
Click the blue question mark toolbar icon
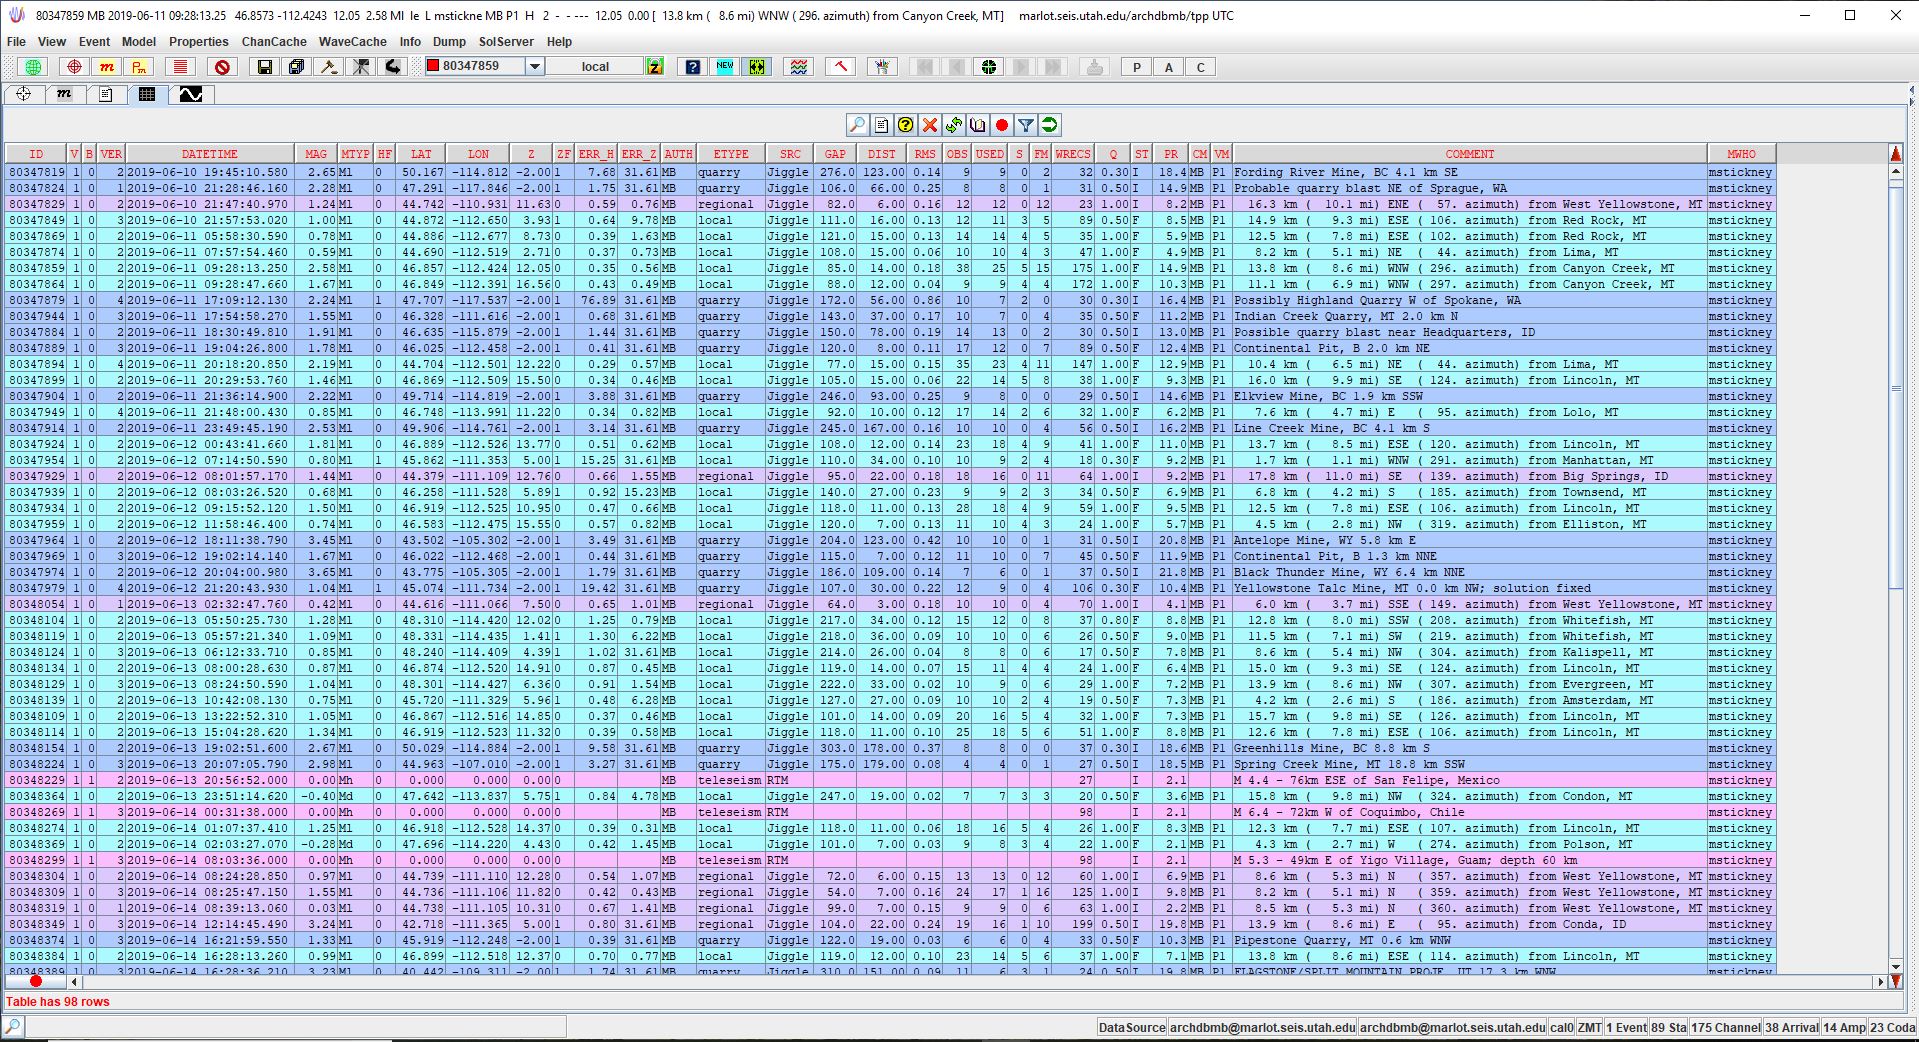[x=692, y=67]
